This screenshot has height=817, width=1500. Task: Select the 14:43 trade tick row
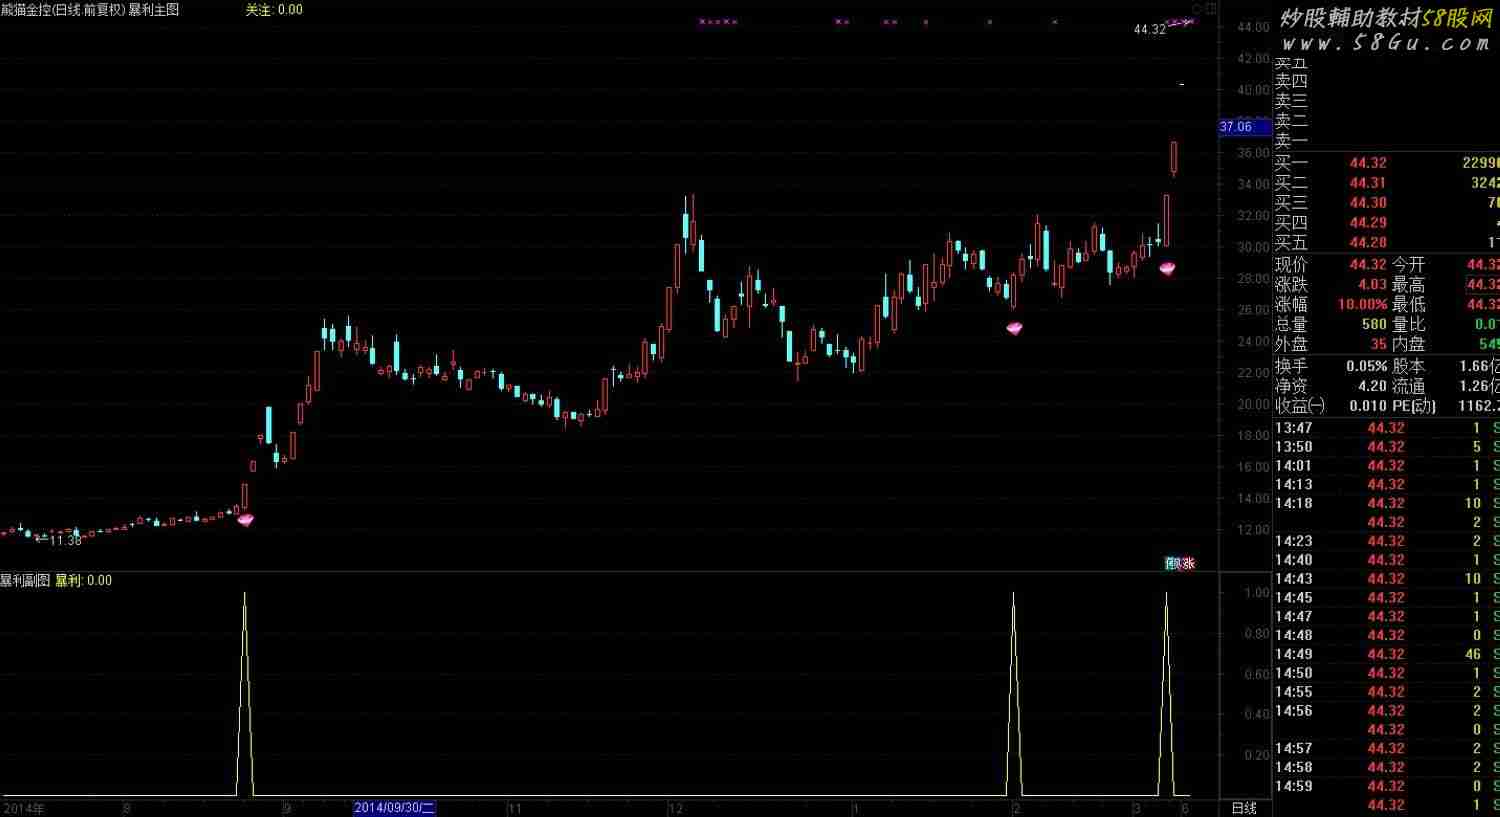pos(1387,579)
